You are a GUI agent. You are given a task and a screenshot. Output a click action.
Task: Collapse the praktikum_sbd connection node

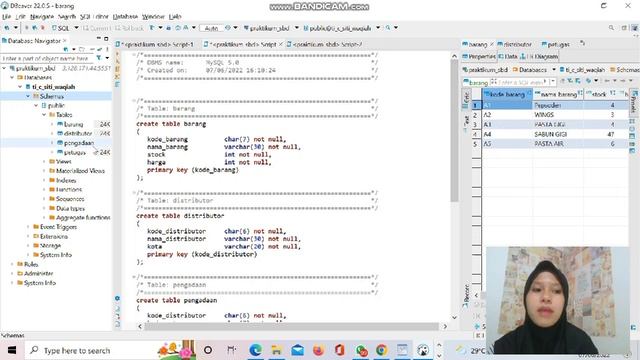coord(4,68)
